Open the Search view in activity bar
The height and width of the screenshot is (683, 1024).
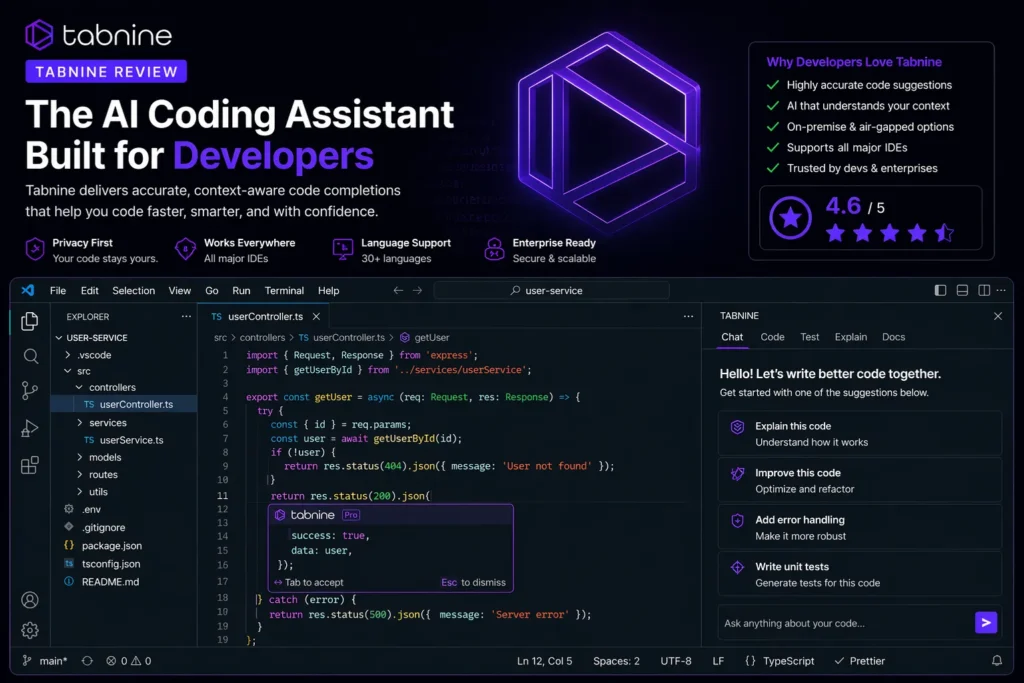(30, 356)
